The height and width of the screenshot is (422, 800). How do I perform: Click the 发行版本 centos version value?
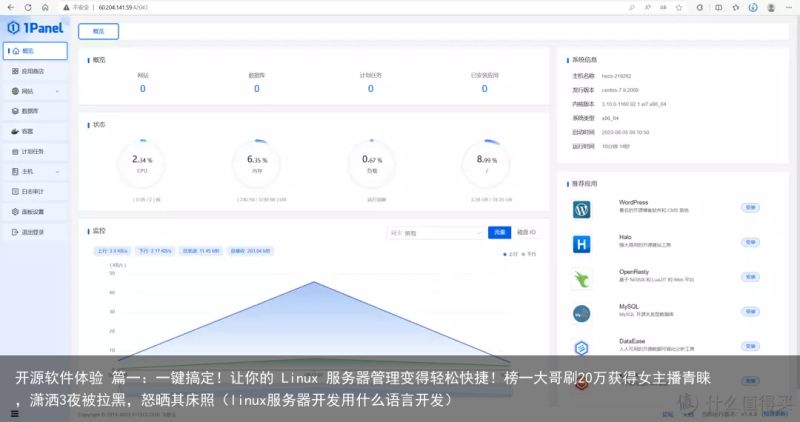620,90
